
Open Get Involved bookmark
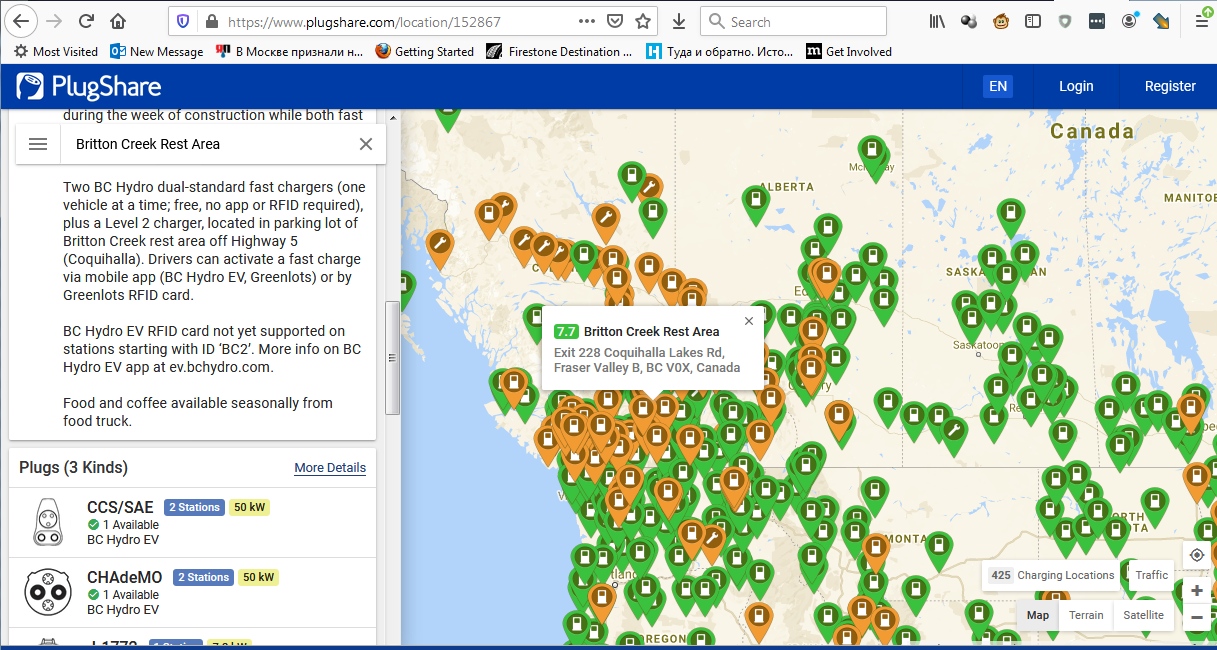point(849,51)
